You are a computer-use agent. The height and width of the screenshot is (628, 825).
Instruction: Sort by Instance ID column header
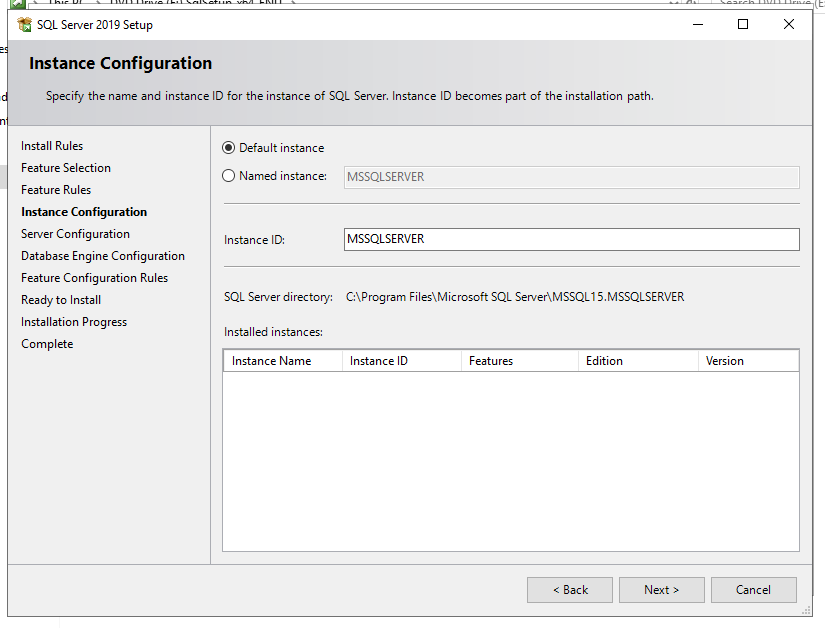point(402,361)
